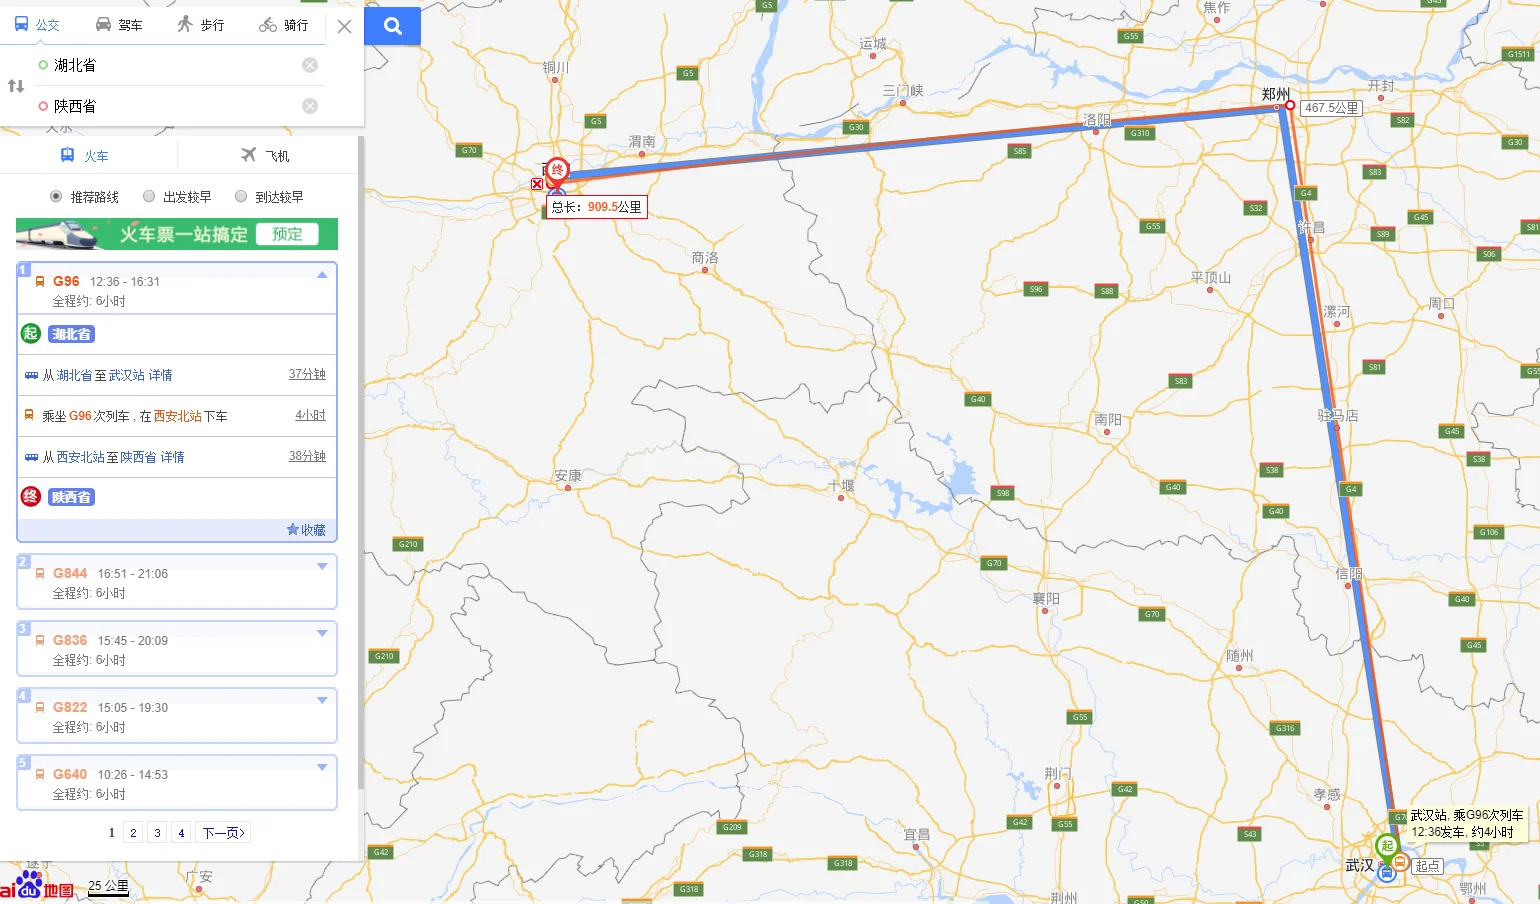Select the 到达较早 radio option

tap(241, 197)
